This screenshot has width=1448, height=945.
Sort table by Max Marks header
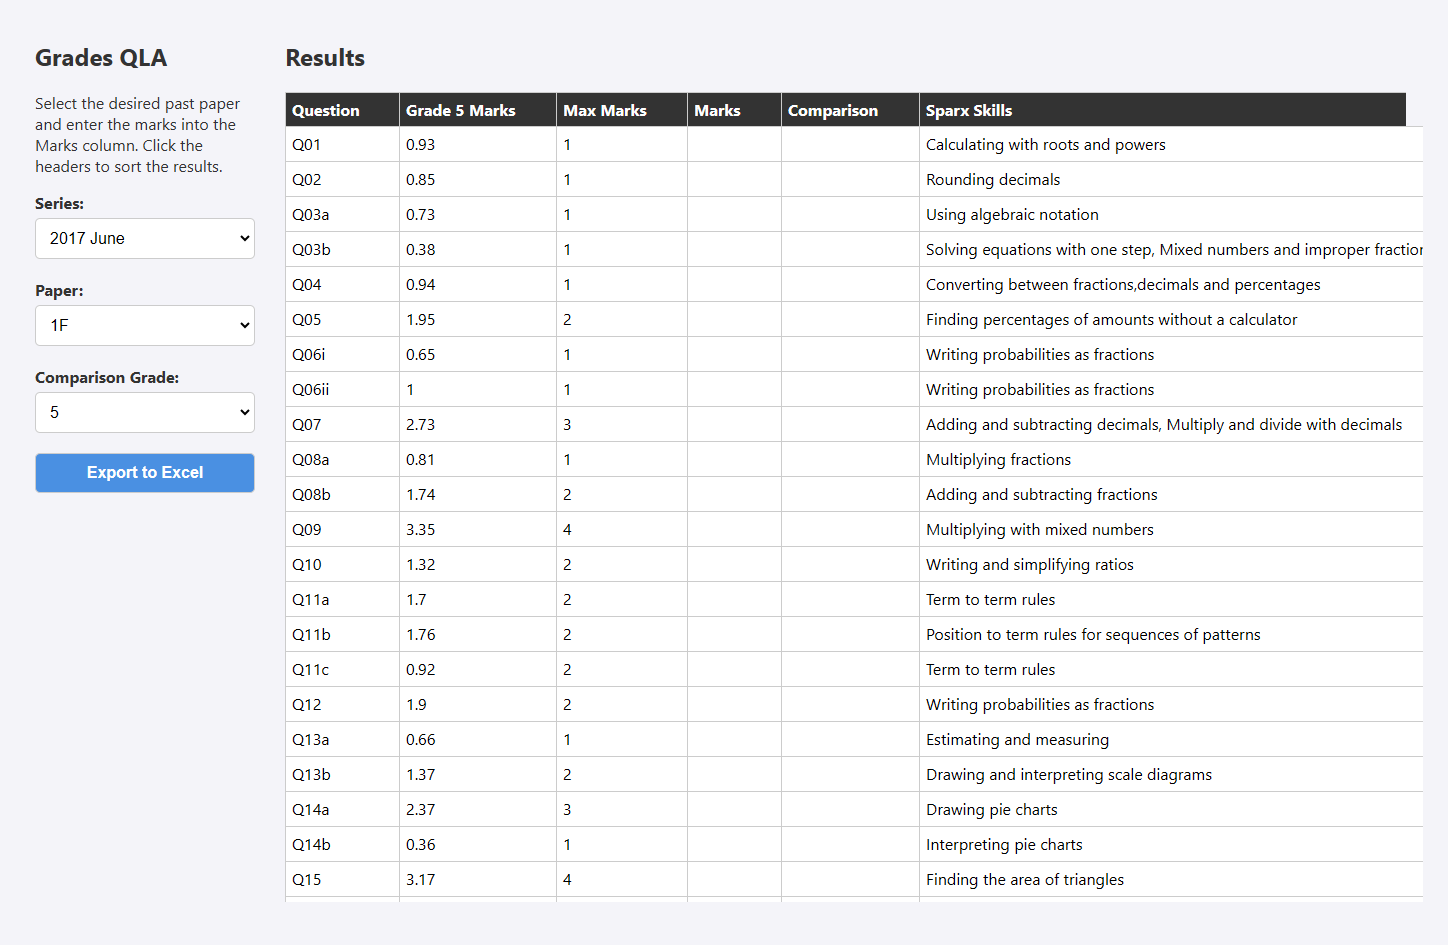click(604, 110)
